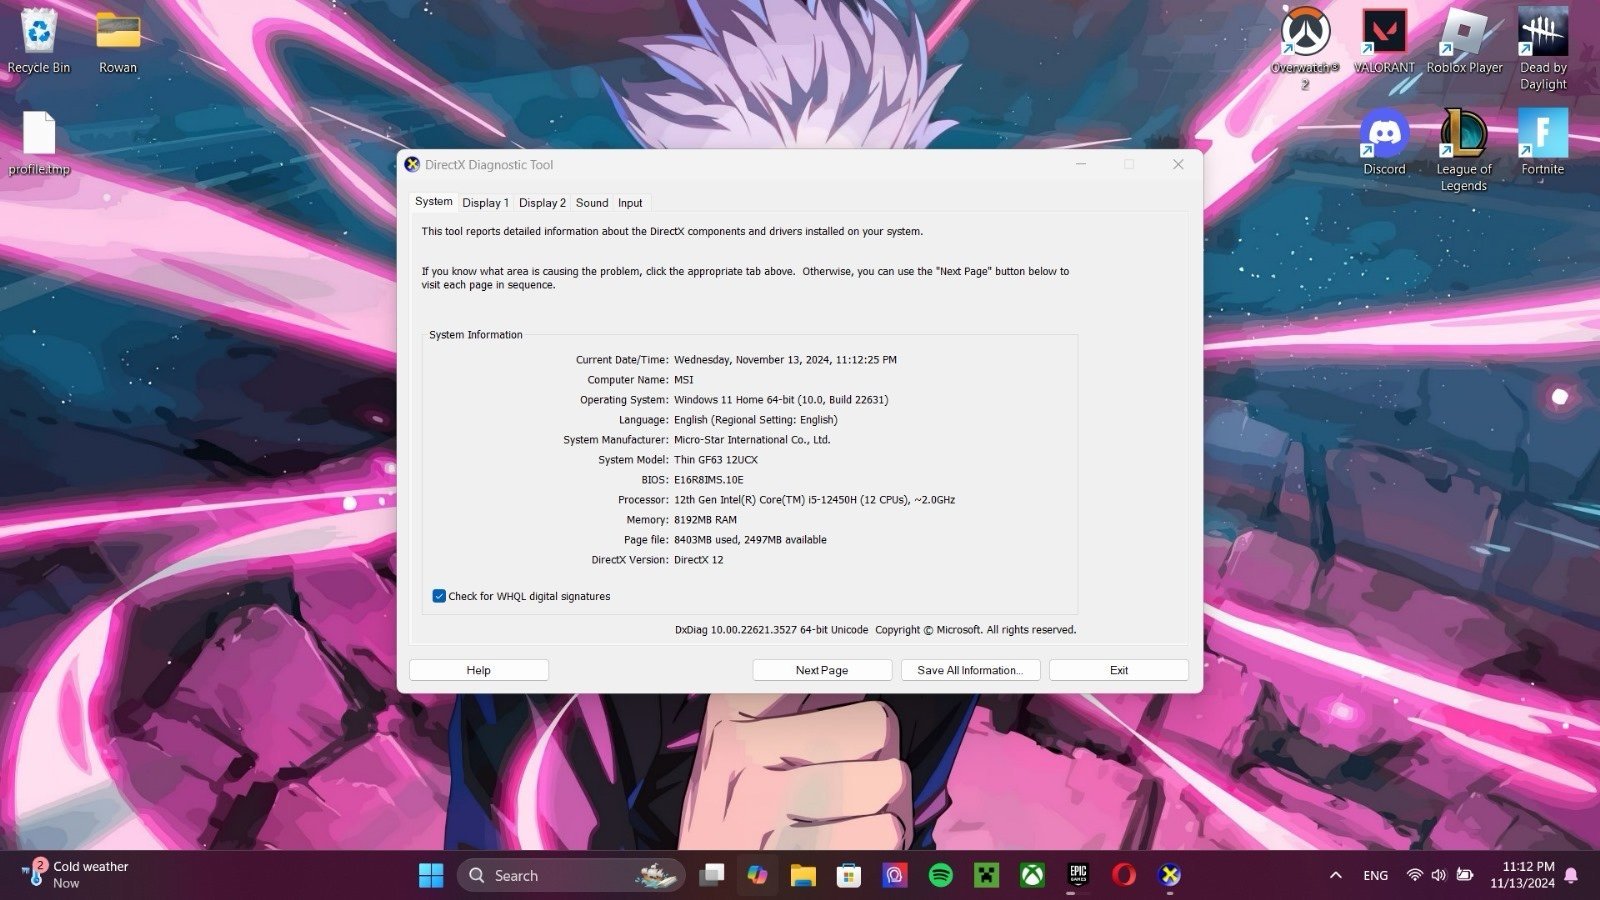Open Task View on taskbar

point(712,875)
